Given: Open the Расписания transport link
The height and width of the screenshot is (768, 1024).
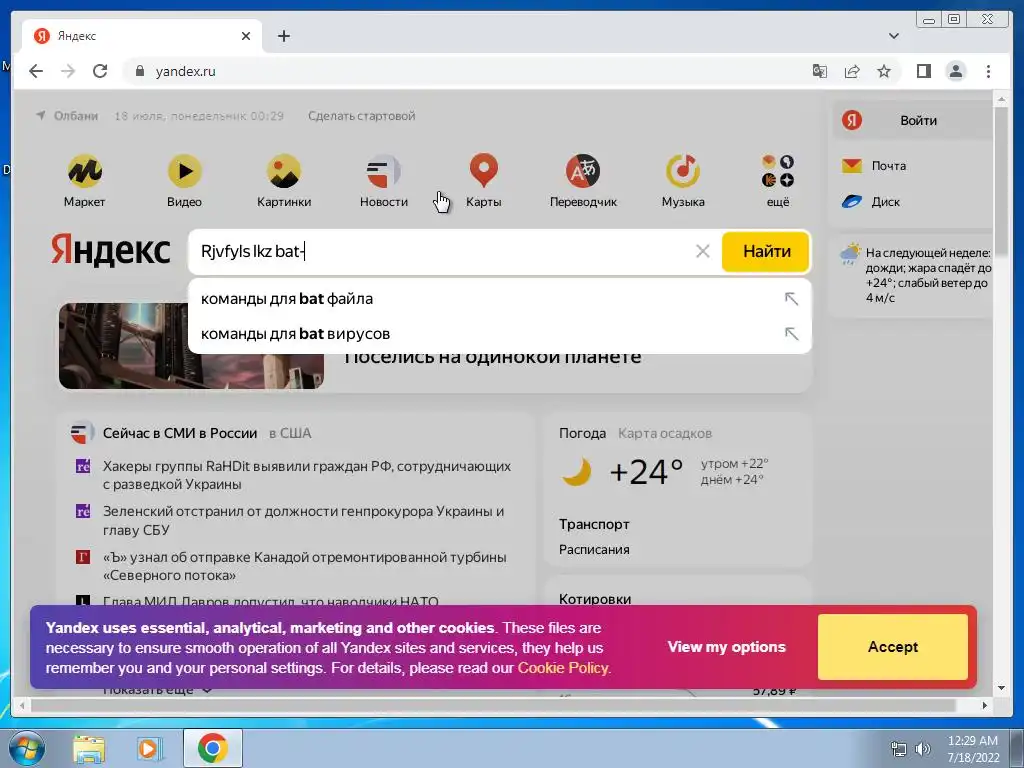Looking at the screenshot, I should point(594,549).
